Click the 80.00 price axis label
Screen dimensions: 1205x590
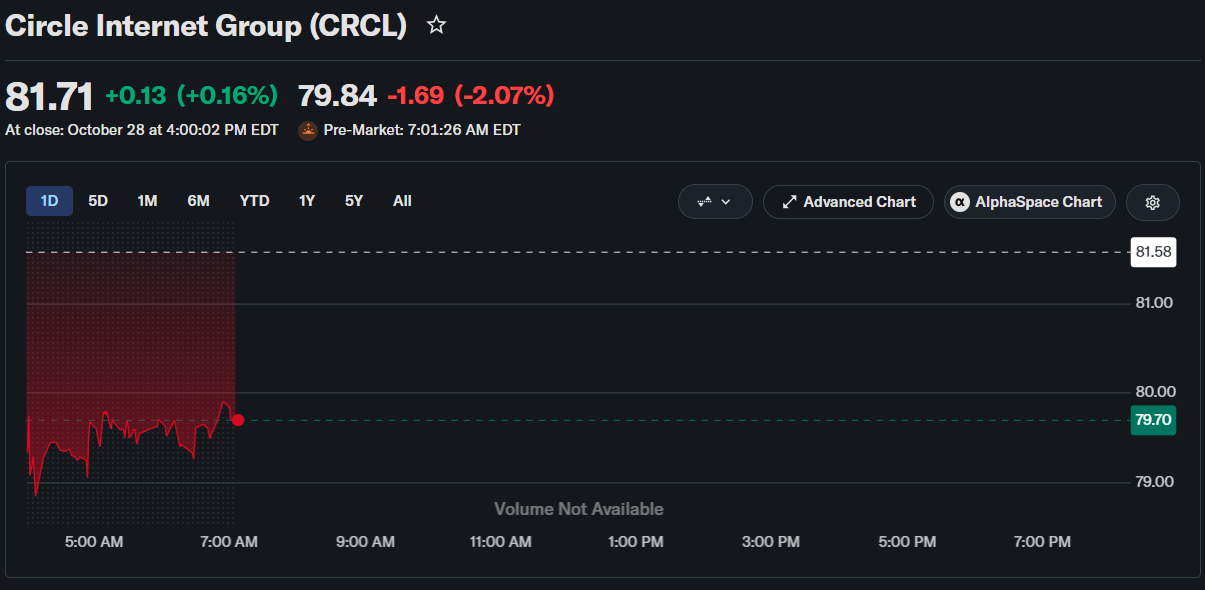point(1154,392)
